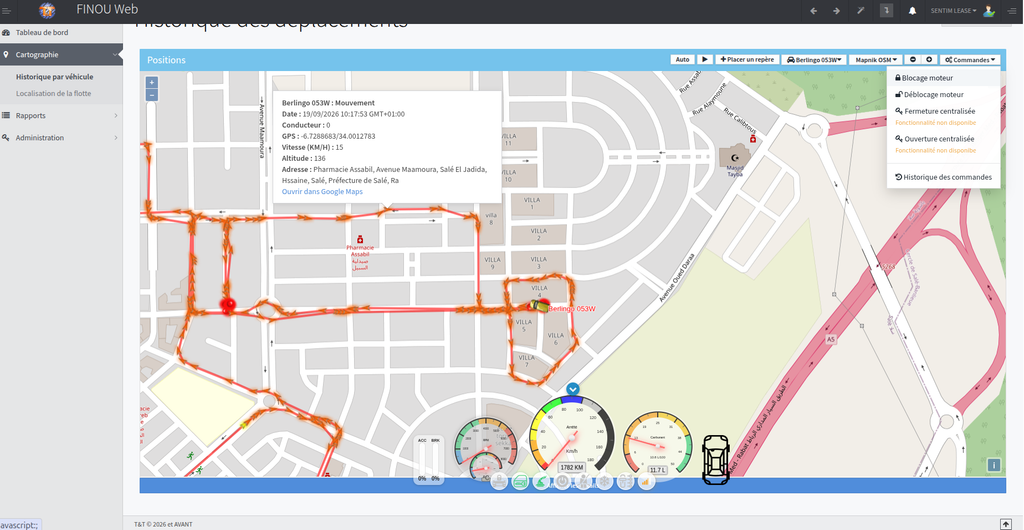Collapse the gauges with blue chevron
1024x530 pixels.
point(573,389)
